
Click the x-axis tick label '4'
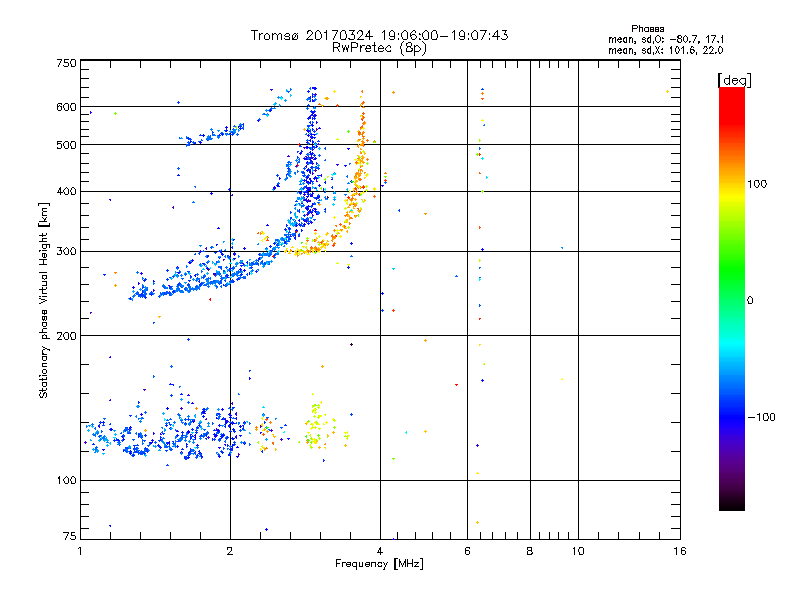click(380, 551)
